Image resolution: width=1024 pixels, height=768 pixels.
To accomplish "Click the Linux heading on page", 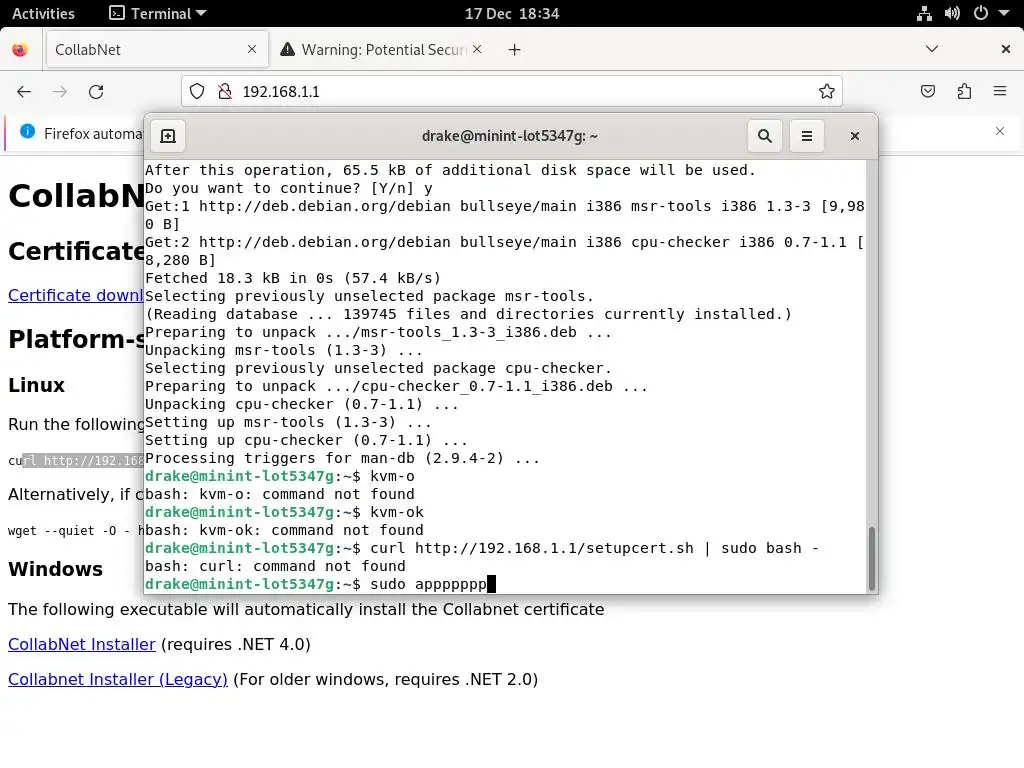I will pyautogui.click(x=37, y=385).
